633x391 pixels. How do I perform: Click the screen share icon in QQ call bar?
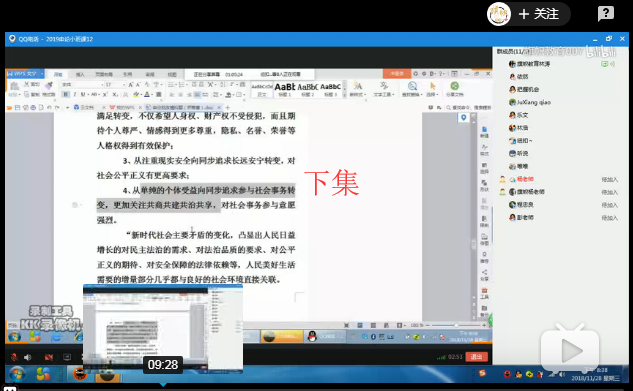67,357
